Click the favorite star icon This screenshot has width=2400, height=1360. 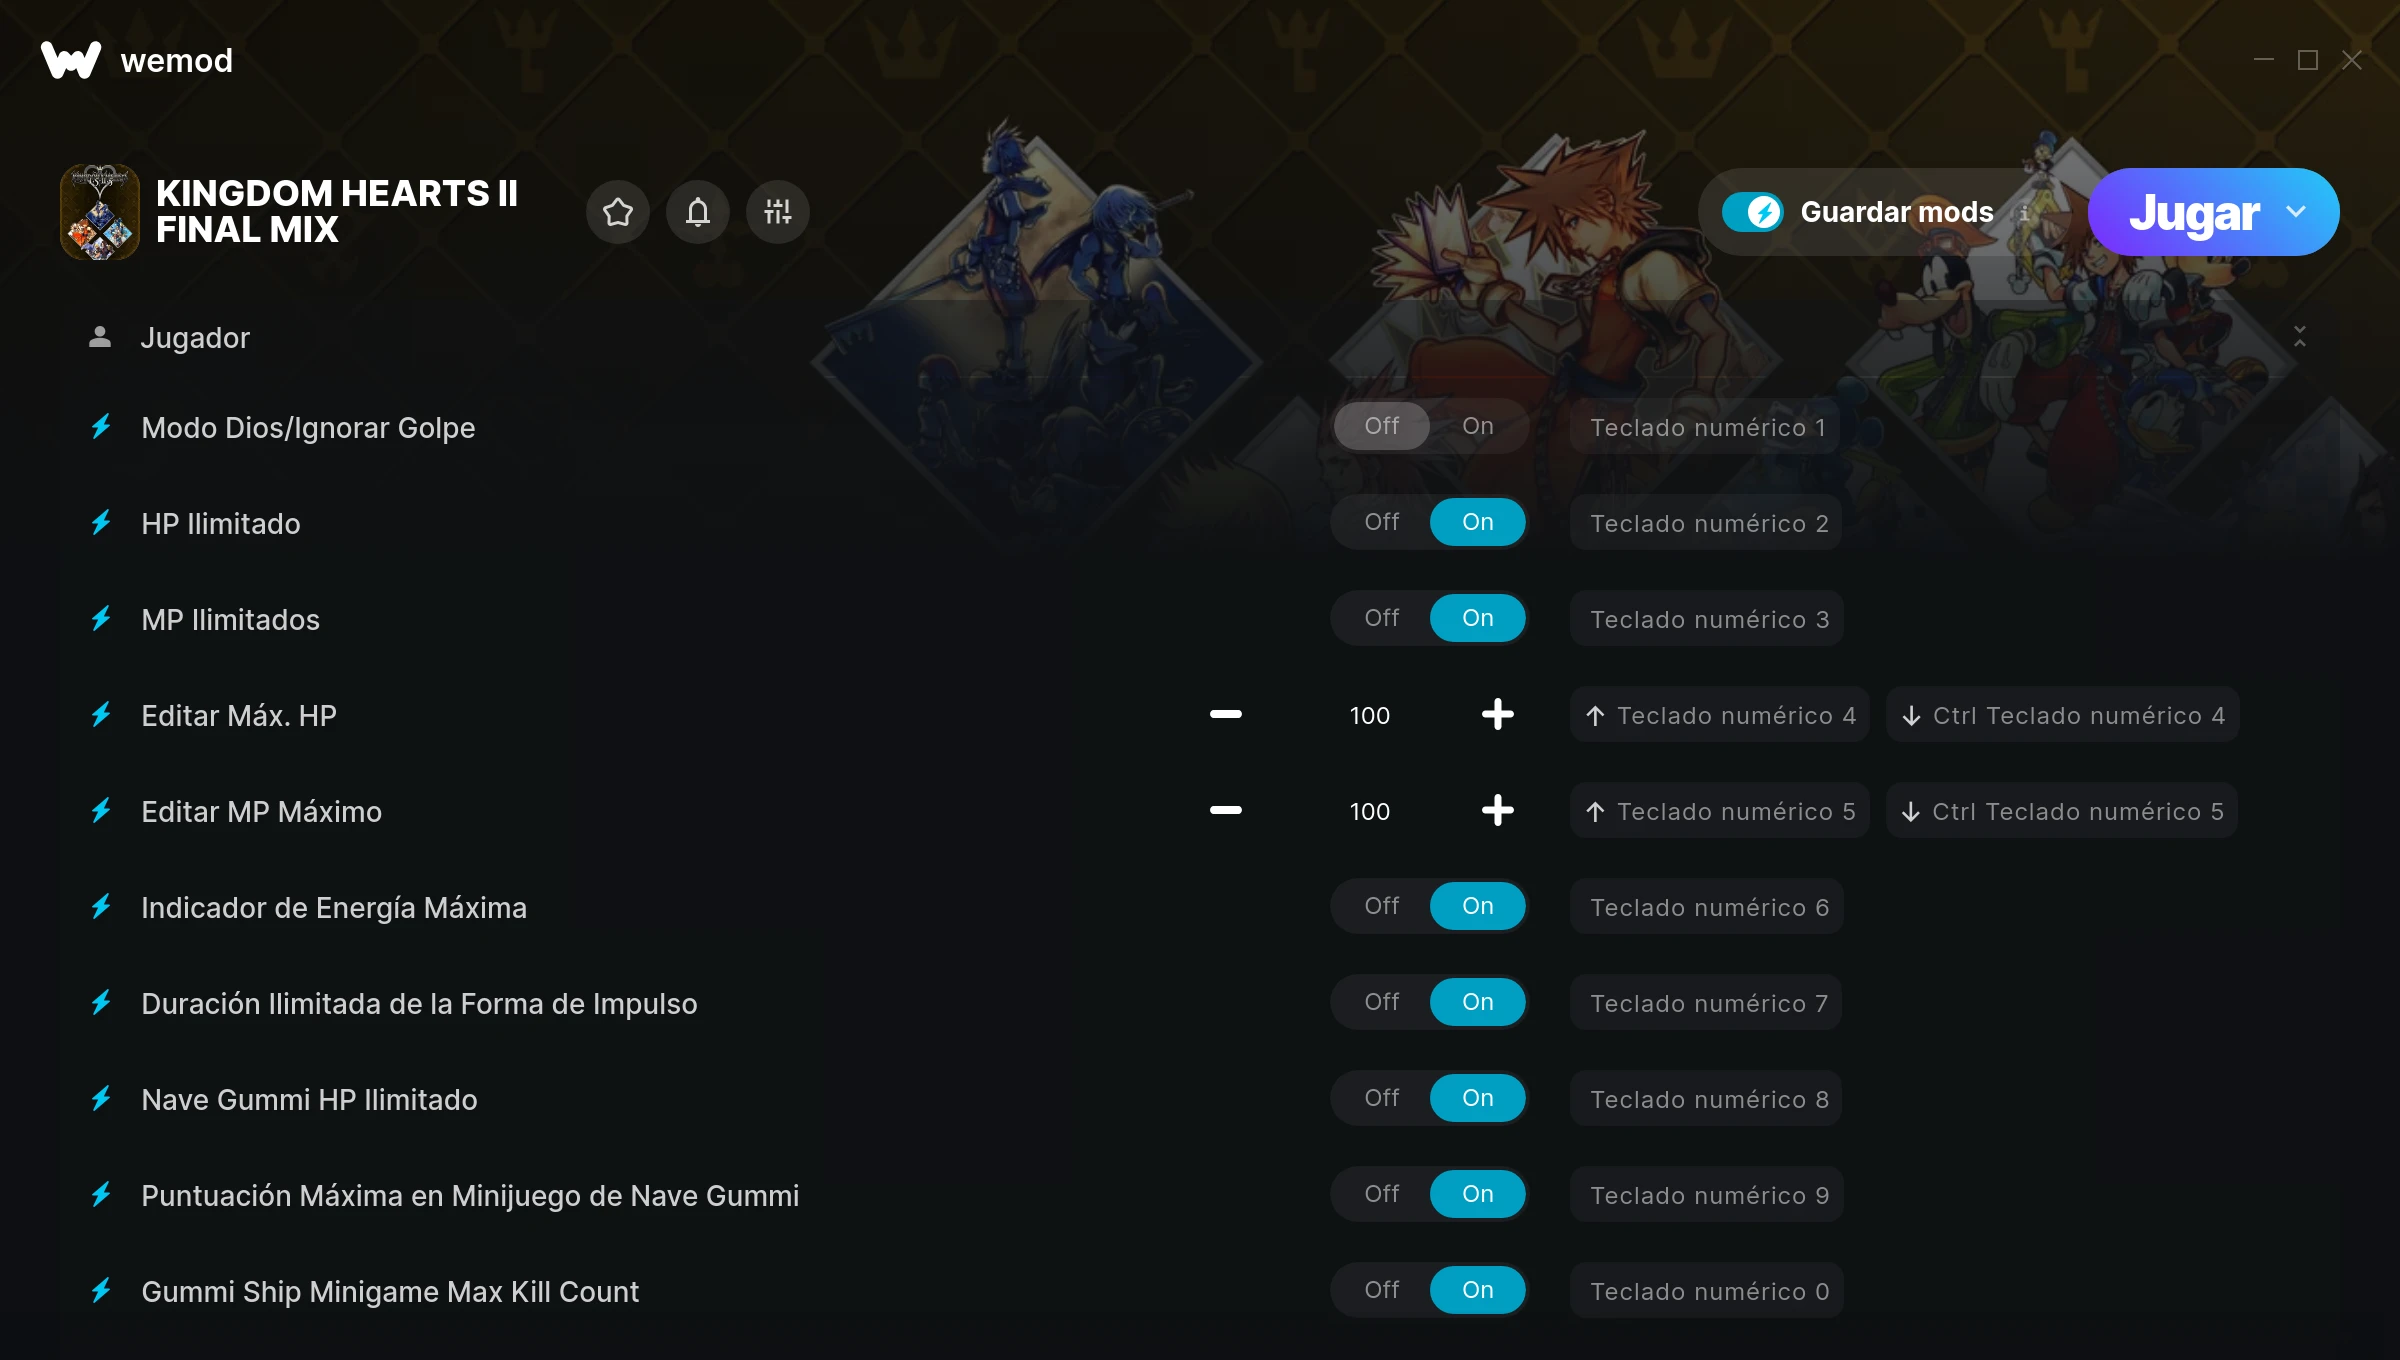(618, 212)
